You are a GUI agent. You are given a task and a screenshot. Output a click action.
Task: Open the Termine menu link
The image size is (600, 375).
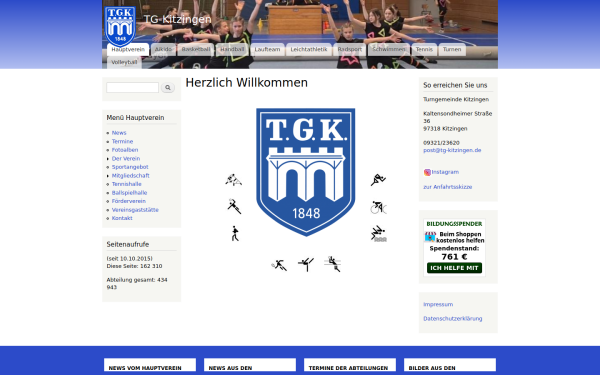point(122,141)
